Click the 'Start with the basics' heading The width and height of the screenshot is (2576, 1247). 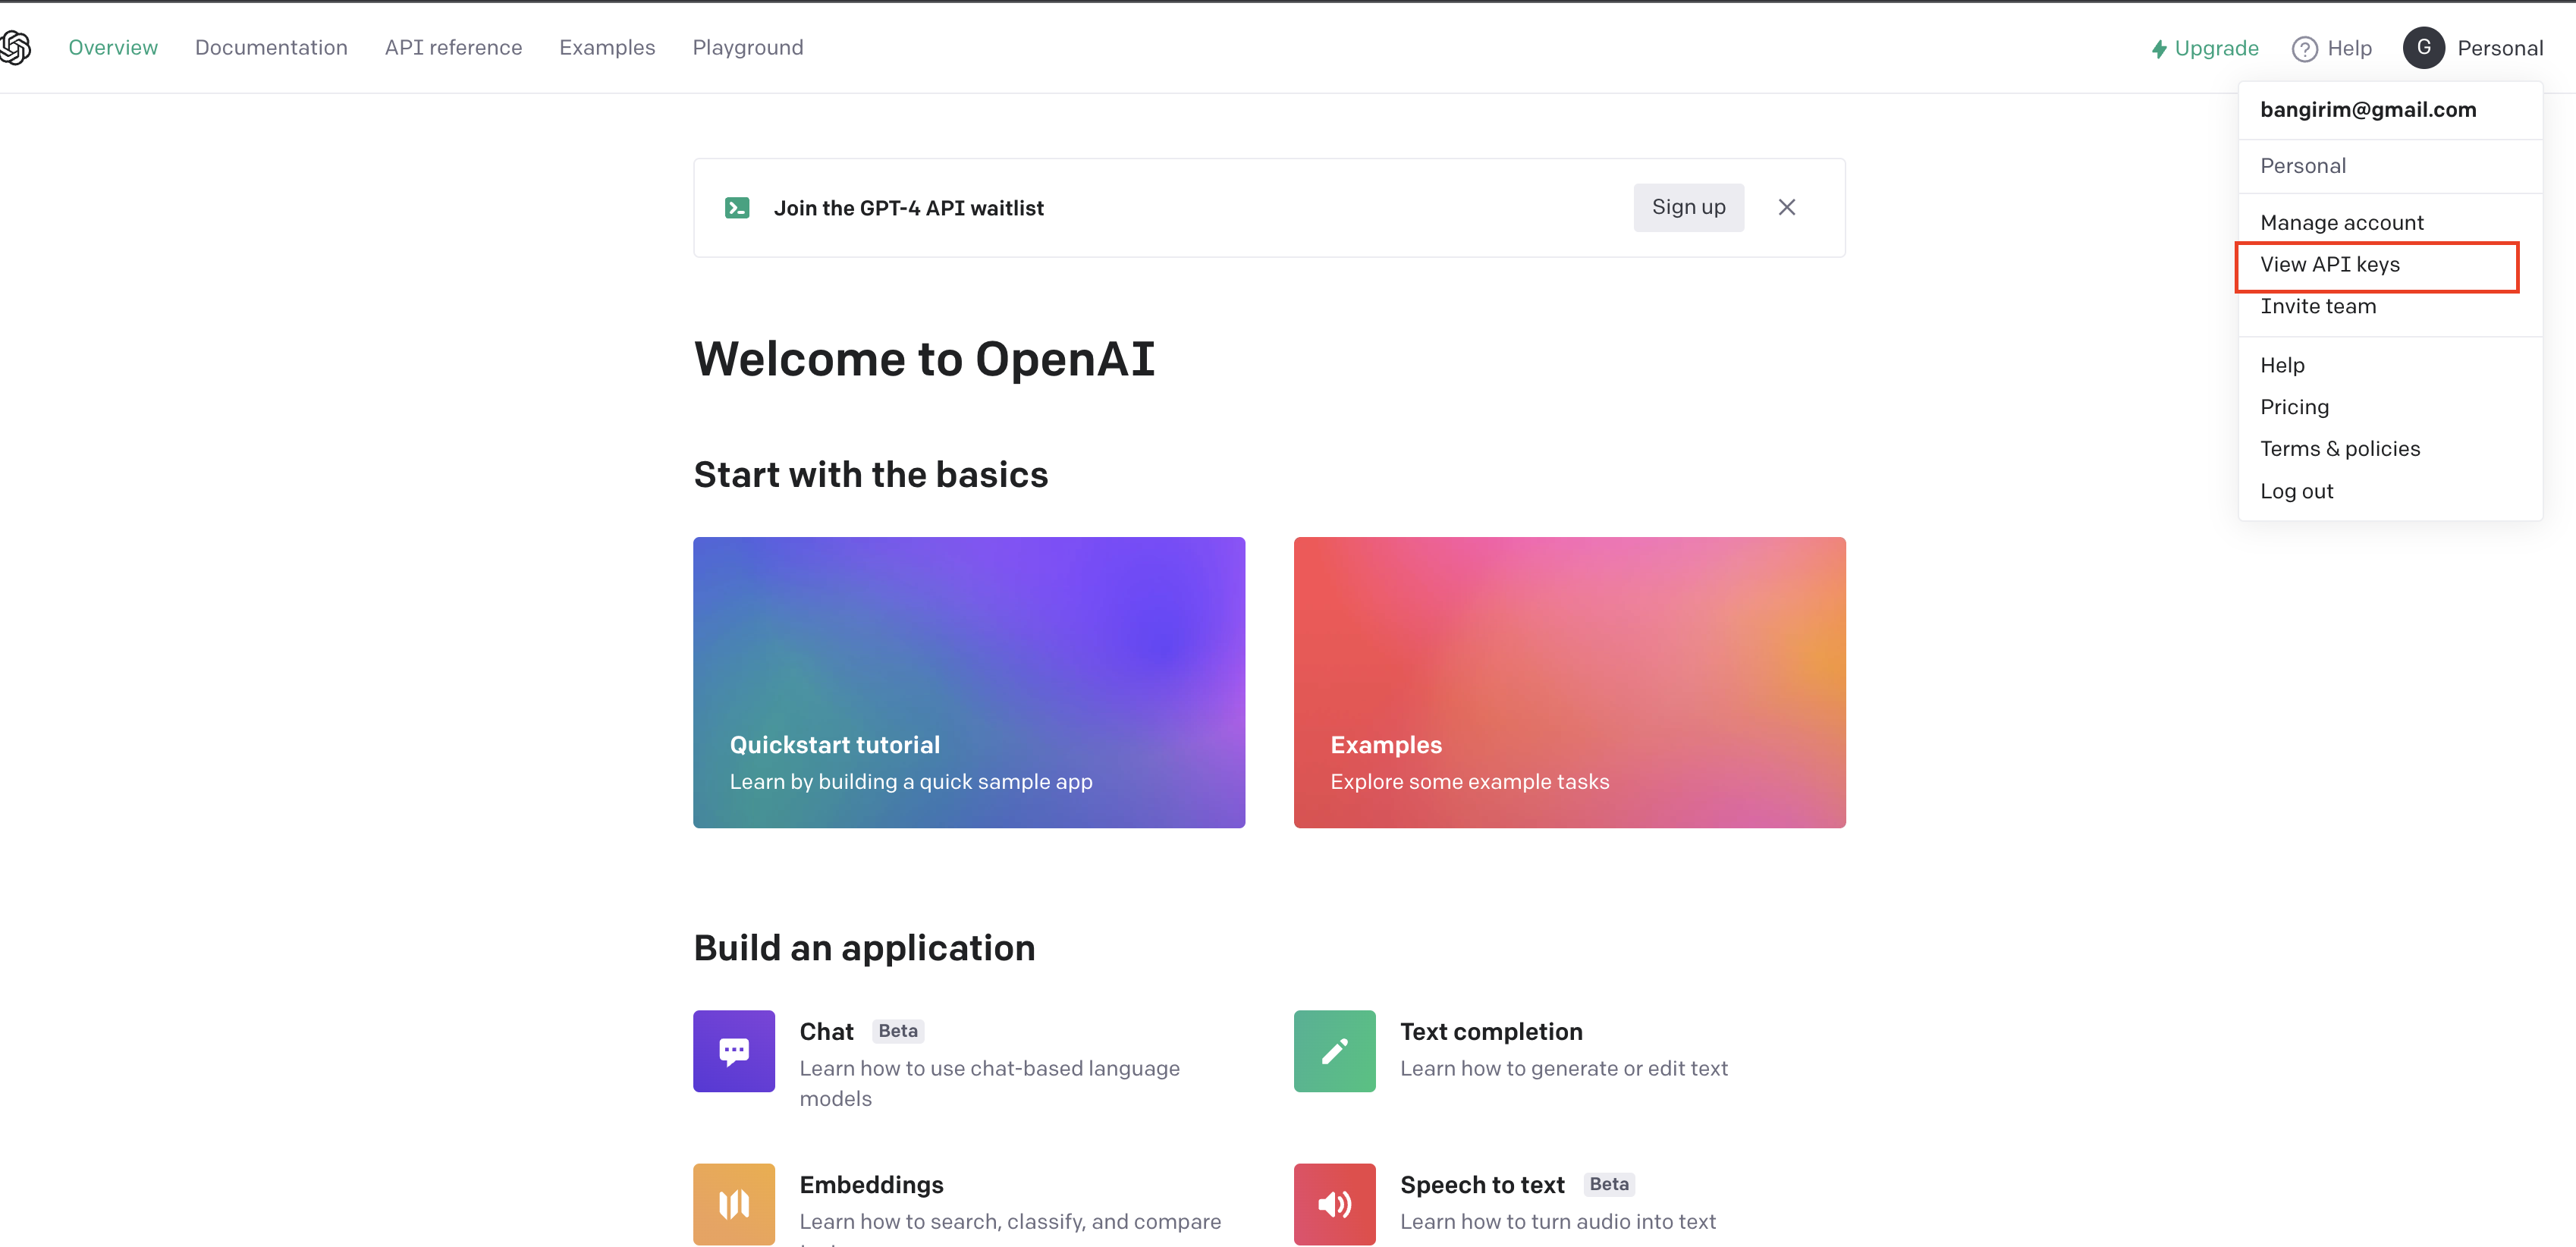tap(870, 474)
